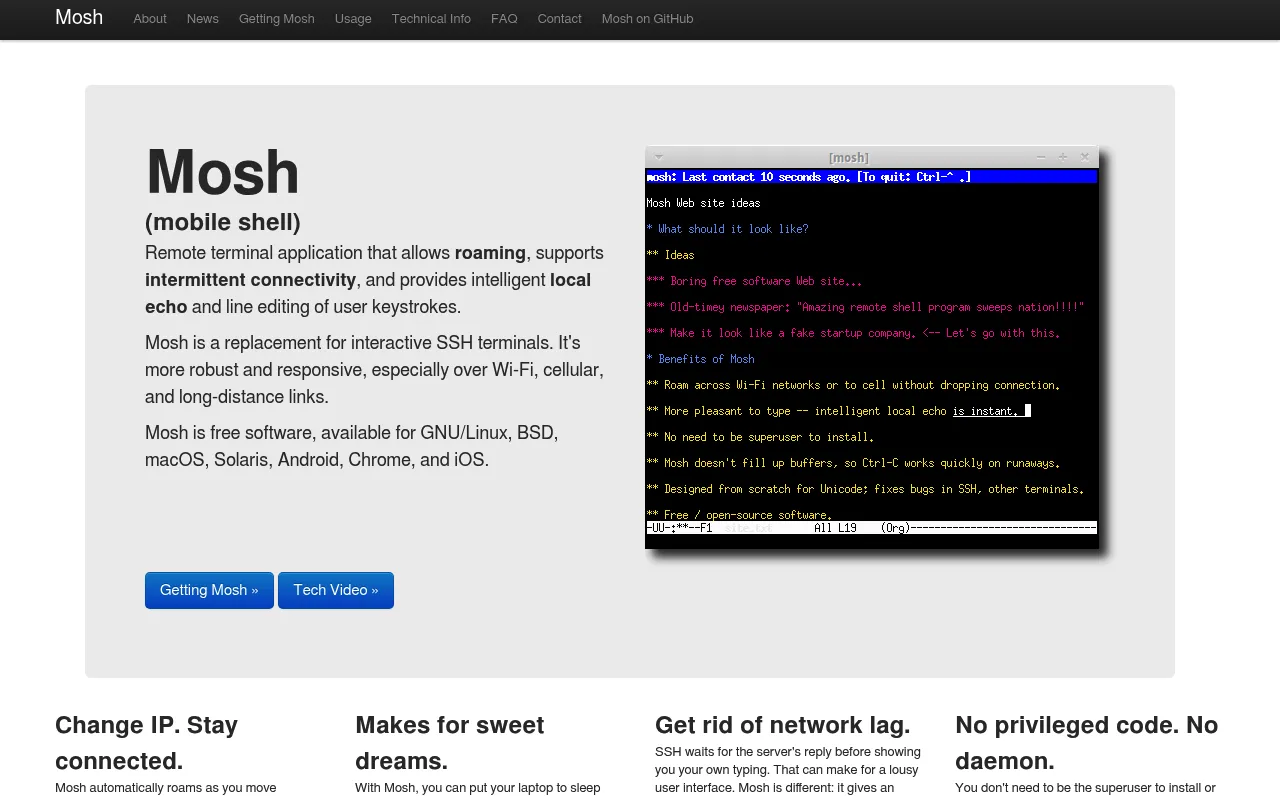Click 'No need to be superuser to install.' line

pyautogui.click(x=760, y=437)
